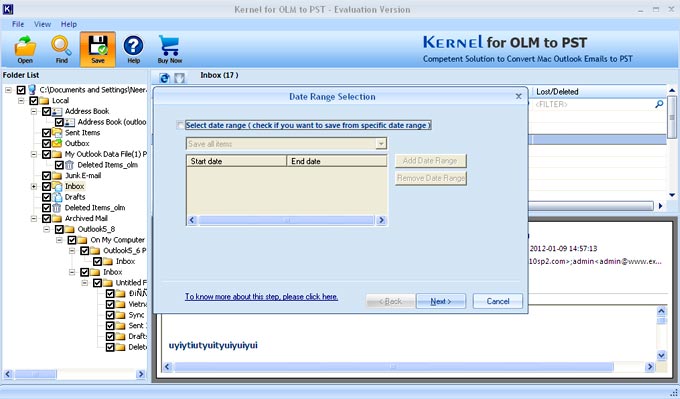The image size is (680, 399).
Task: Click the filter search magnifier icon
Action: [x=659, y=104]
